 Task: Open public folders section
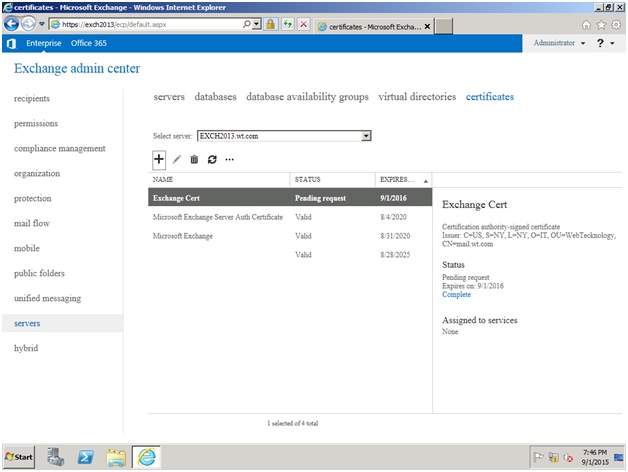click(x=39, y=273)
